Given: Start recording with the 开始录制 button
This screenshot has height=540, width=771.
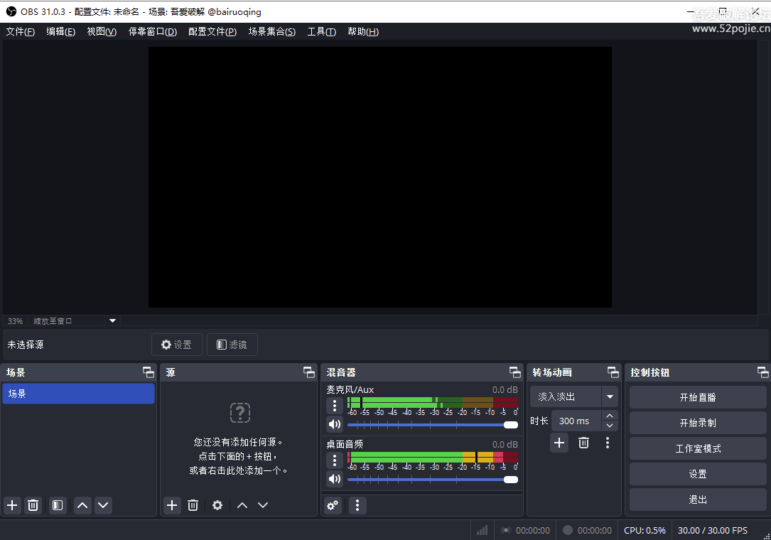Looking at the screenshot, I should 697,423.
